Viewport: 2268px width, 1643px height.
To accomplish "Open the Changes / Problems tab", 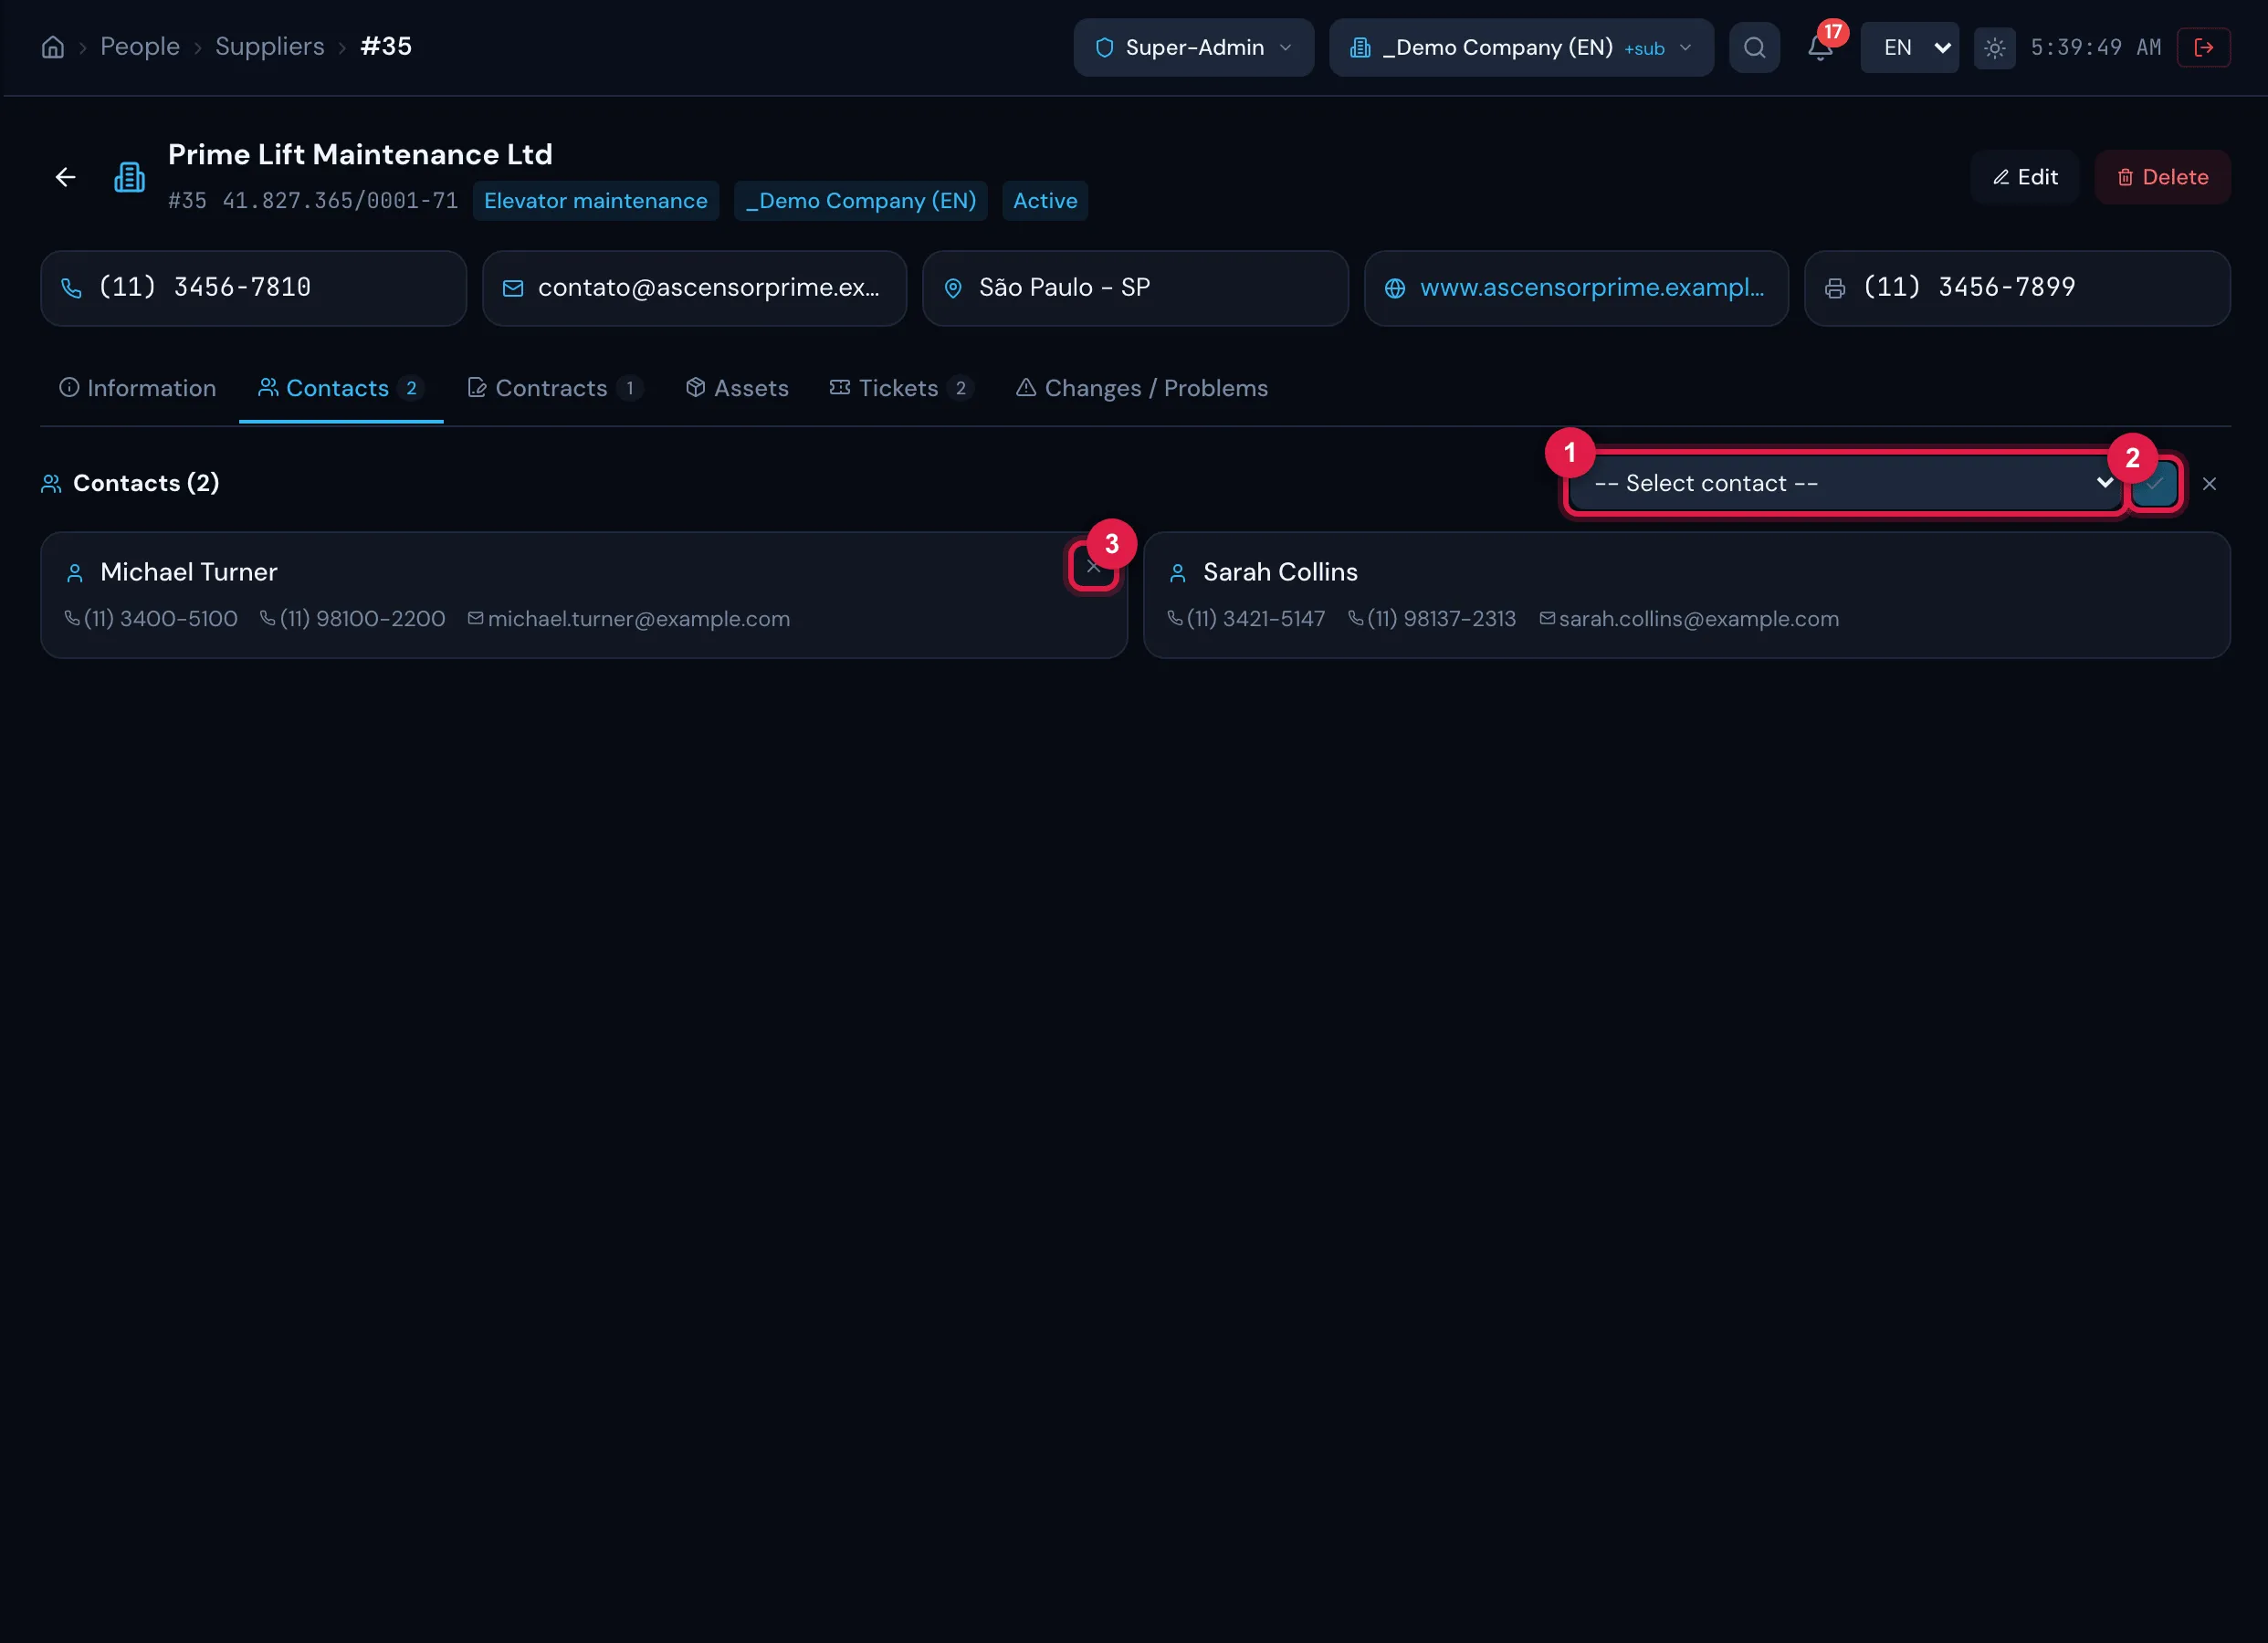I will tap(1141, 388).
